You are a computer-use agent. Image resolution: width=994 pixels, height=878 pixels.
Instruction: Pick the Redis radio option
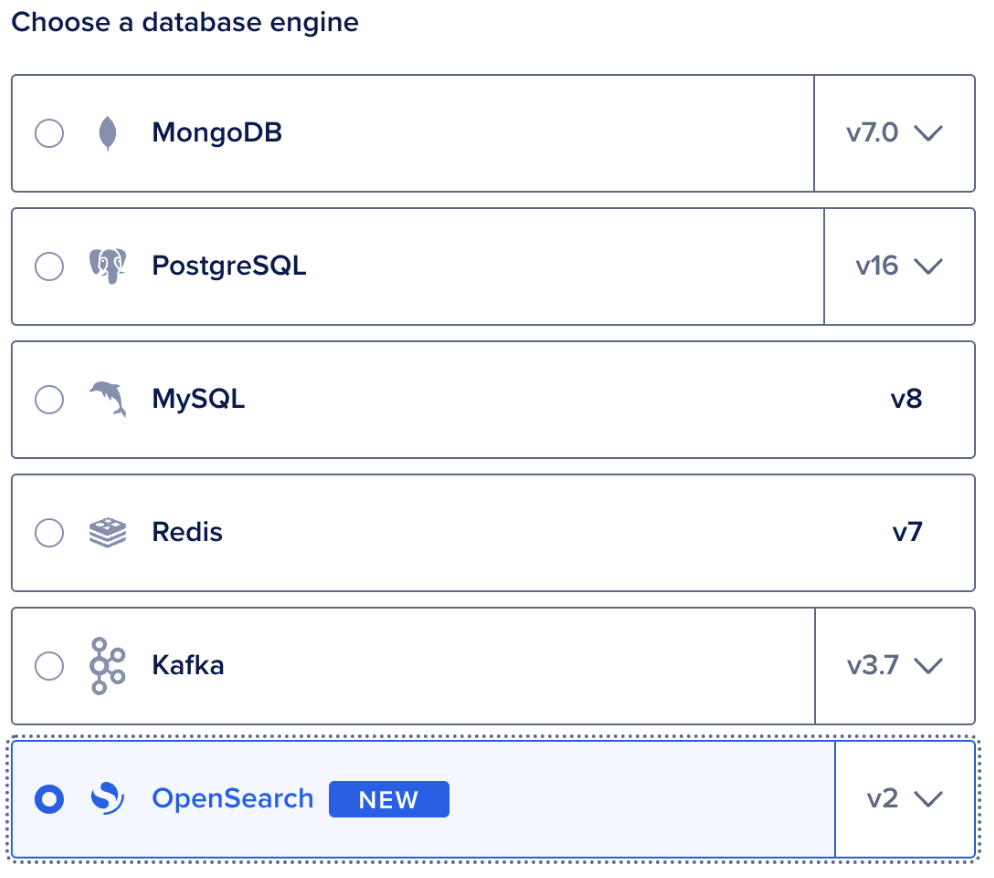49,533
